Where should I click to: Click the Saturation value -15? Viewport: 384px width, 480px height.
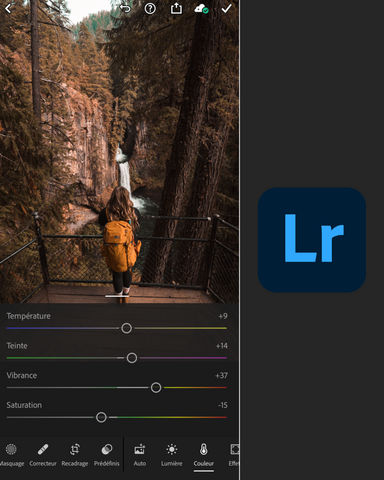click(223, 405)
